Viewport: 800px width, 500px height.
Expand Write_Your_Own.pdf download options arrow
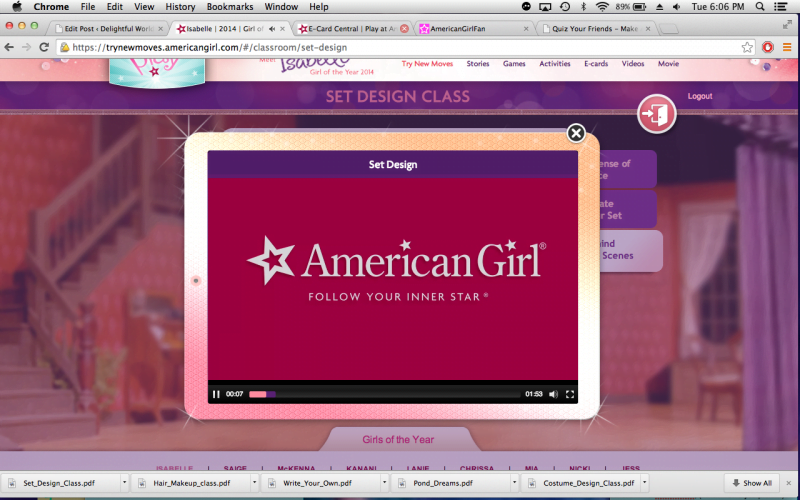[x=384, y=483]
